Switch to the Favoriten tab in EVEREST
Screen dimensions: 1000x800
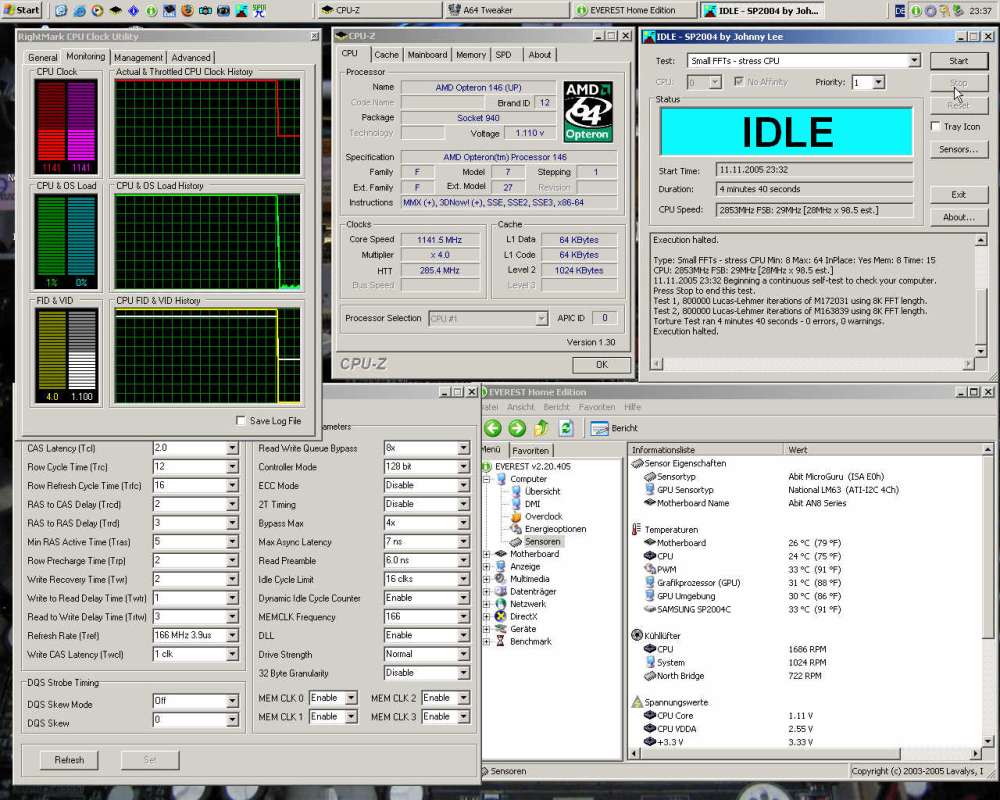click(530, 450)
